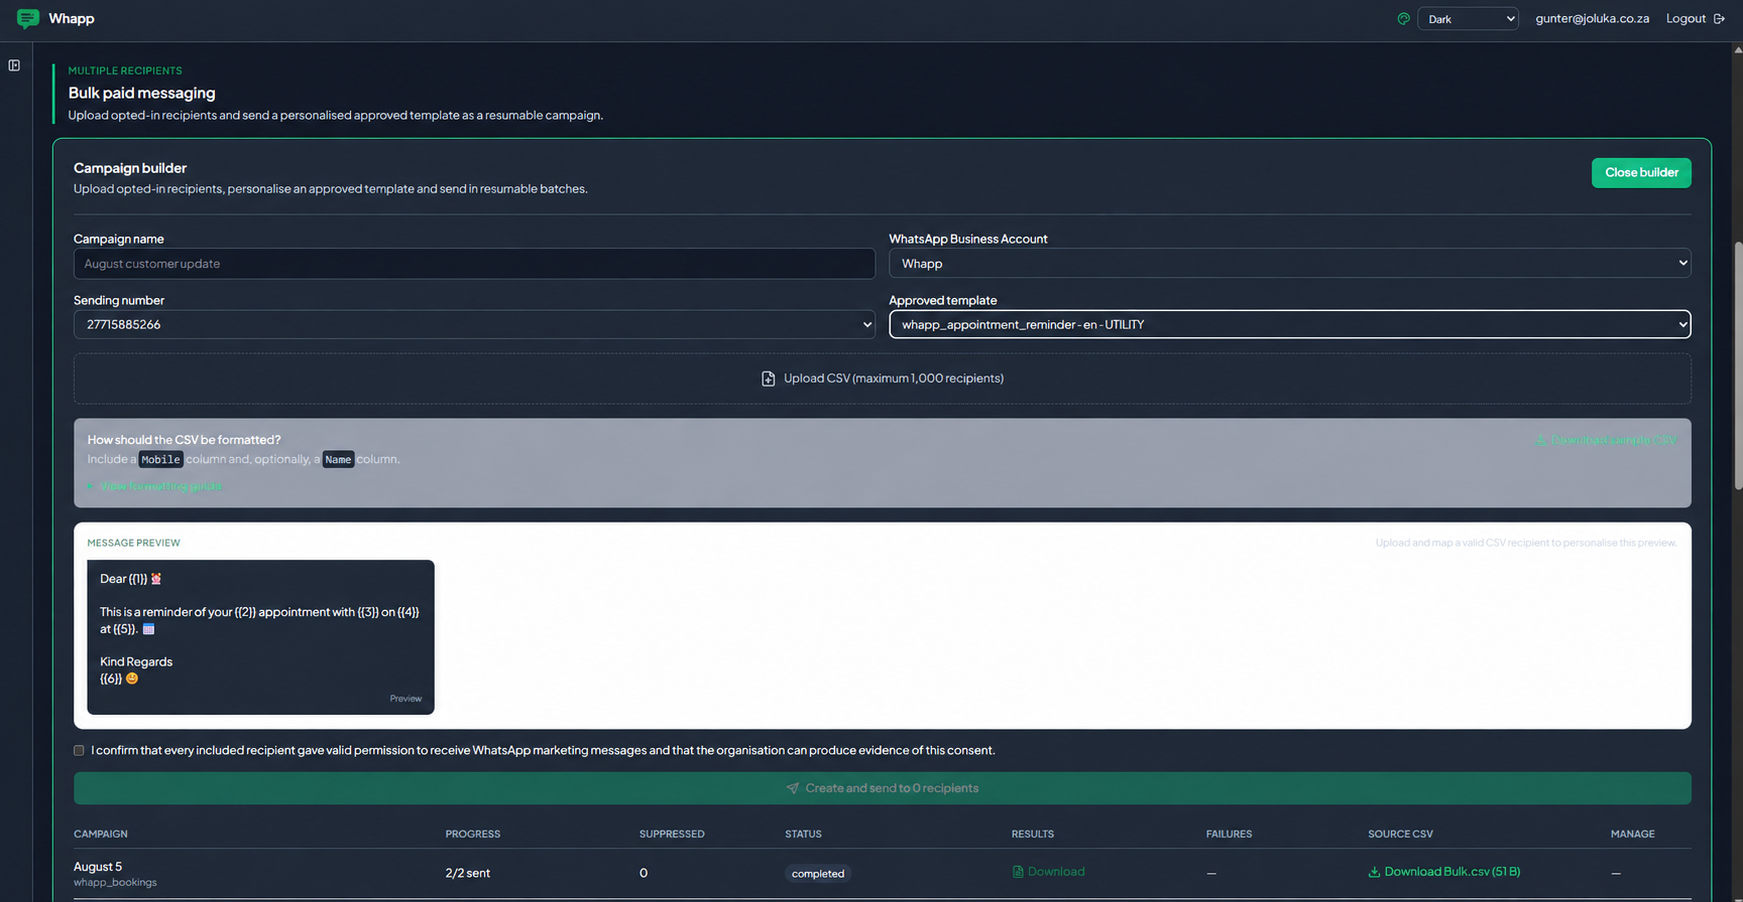Click the Download sample CSV link

(1606, 440)
